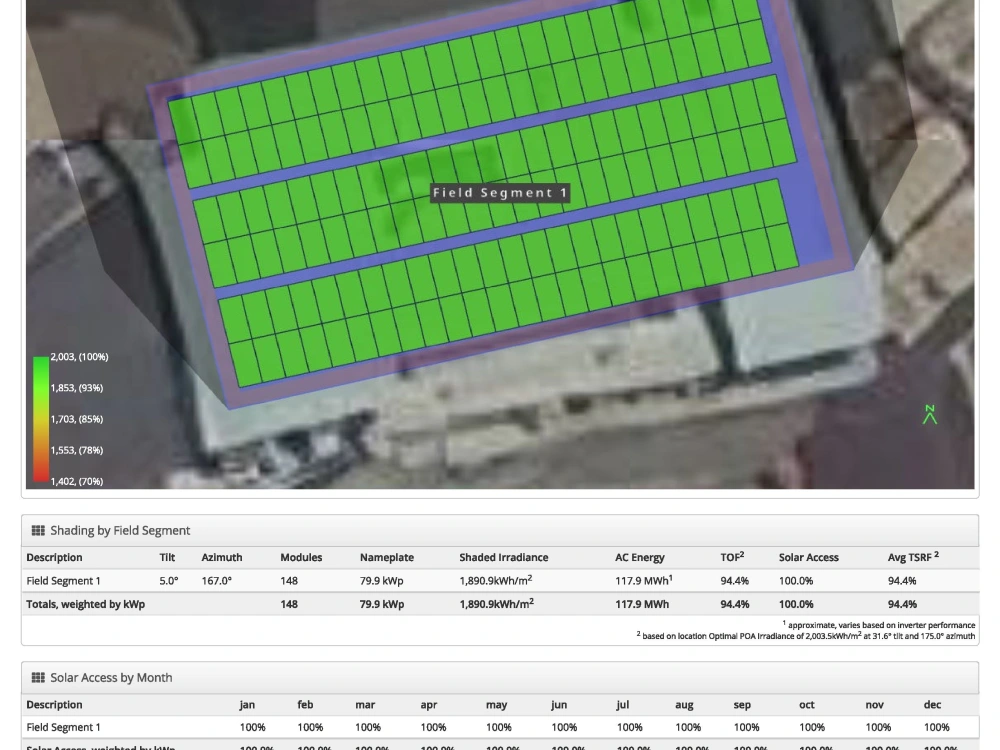Click the north compass arrow on the map

point(929,414)
